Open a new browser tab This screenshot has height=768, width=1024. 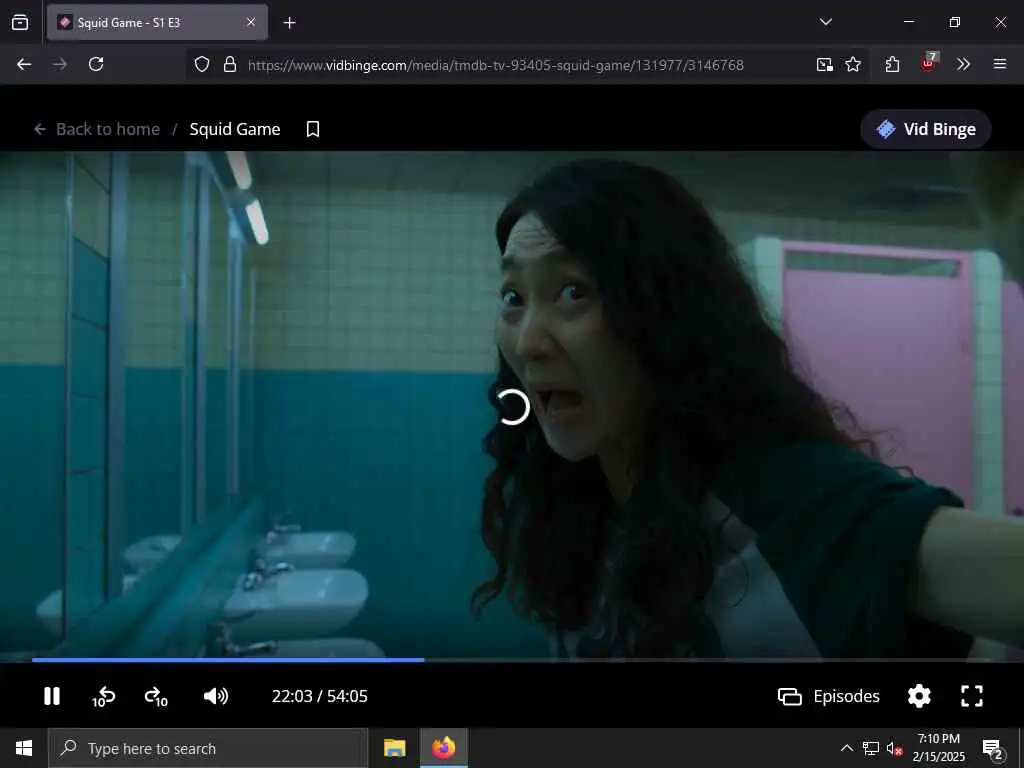coord(289,23)
